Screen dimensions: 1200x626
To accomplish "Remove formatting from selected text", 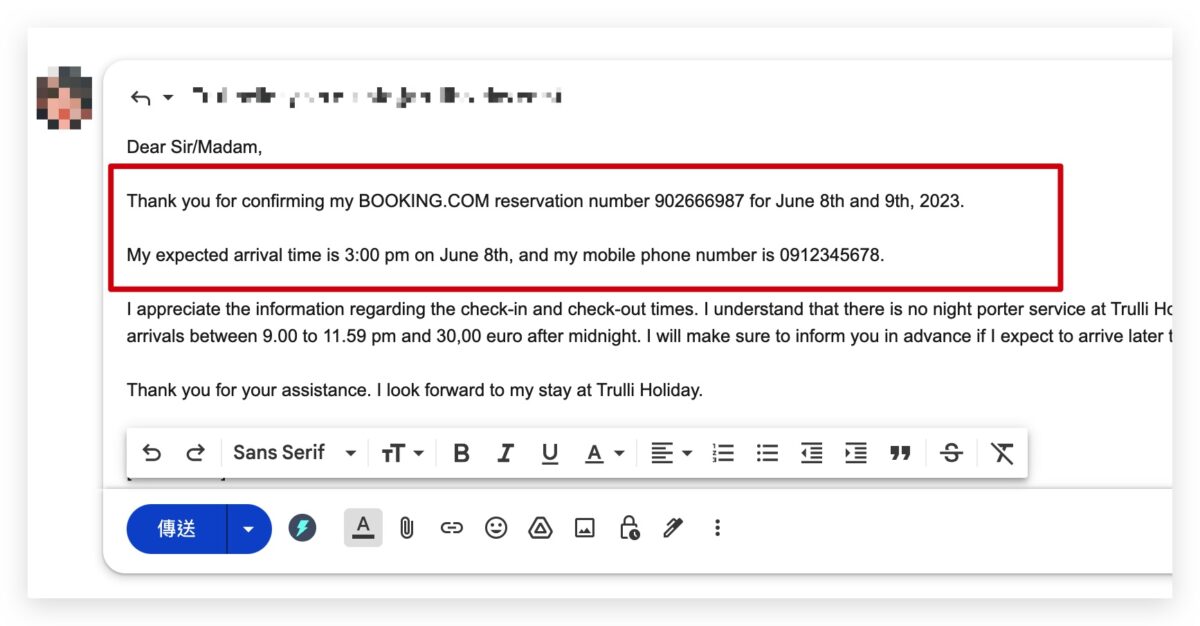I will click(x=1002, y=453).
